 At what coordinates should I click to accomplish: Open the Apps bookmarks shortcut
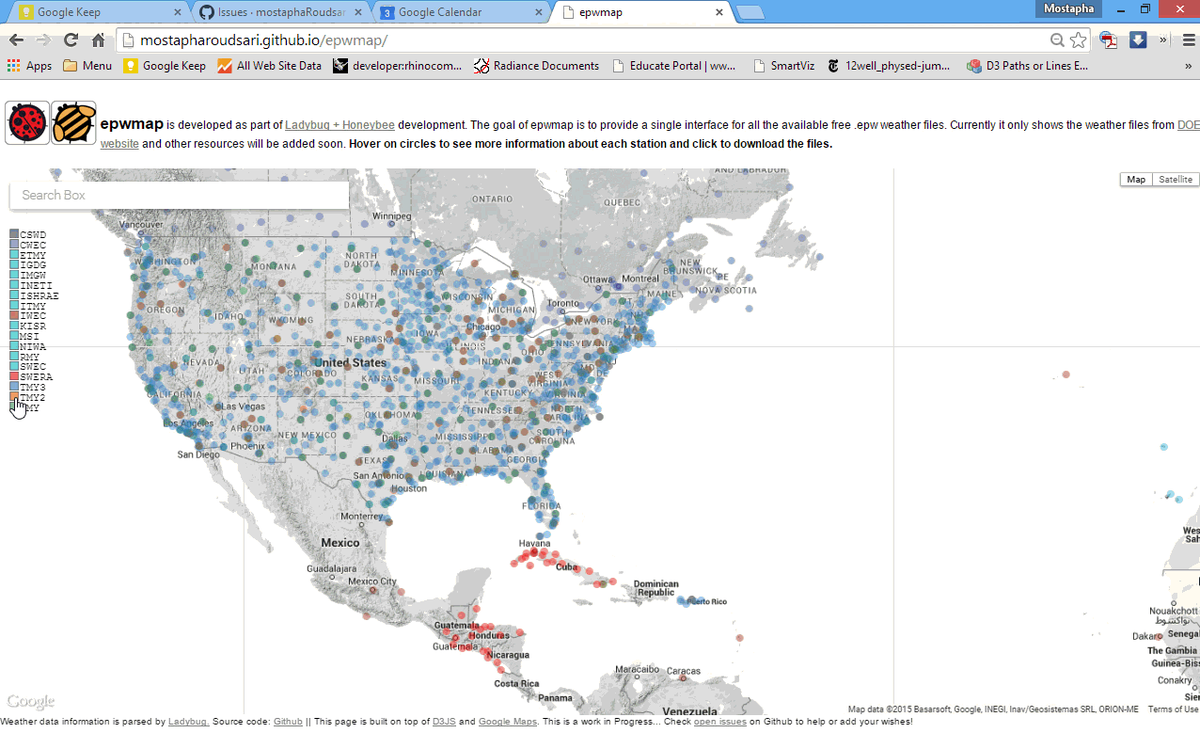29,66
